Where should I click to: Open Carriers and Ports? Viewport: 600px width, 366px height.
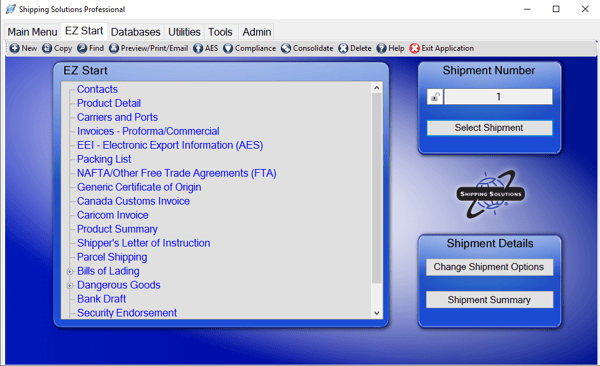coord(117,117)
